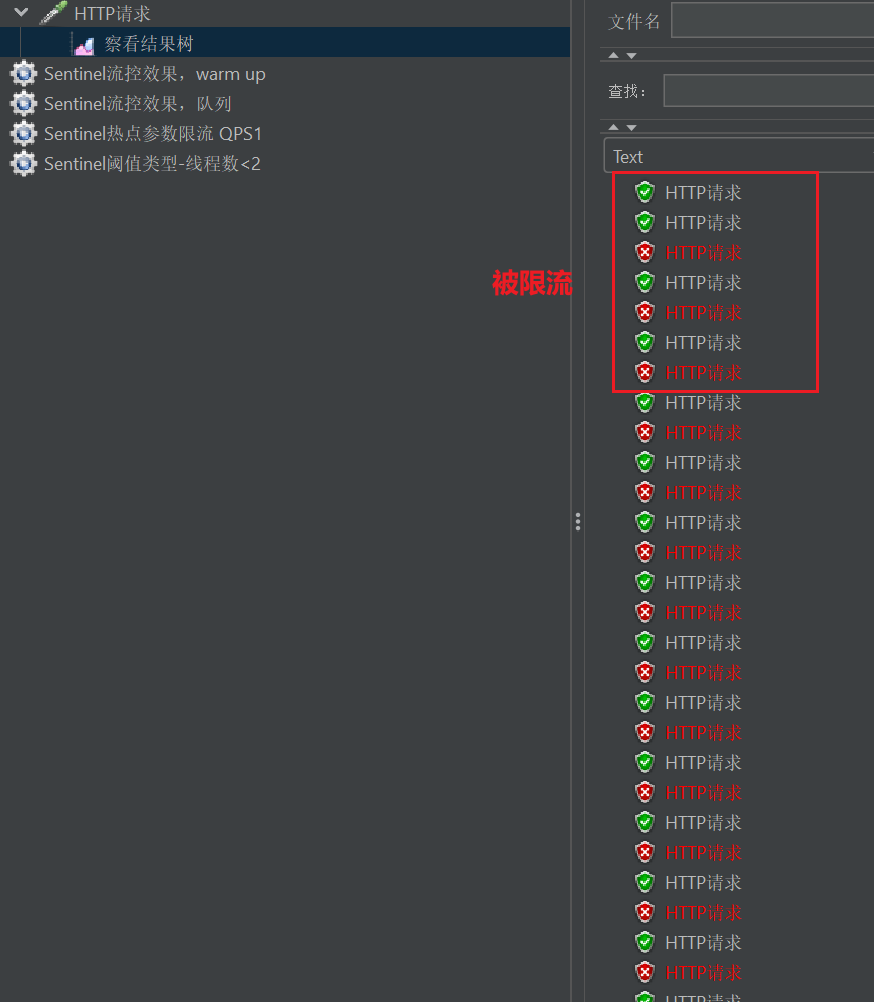
Task: Collapse the HTTP请求 tree node chevron
Action: tap(21, 12)
